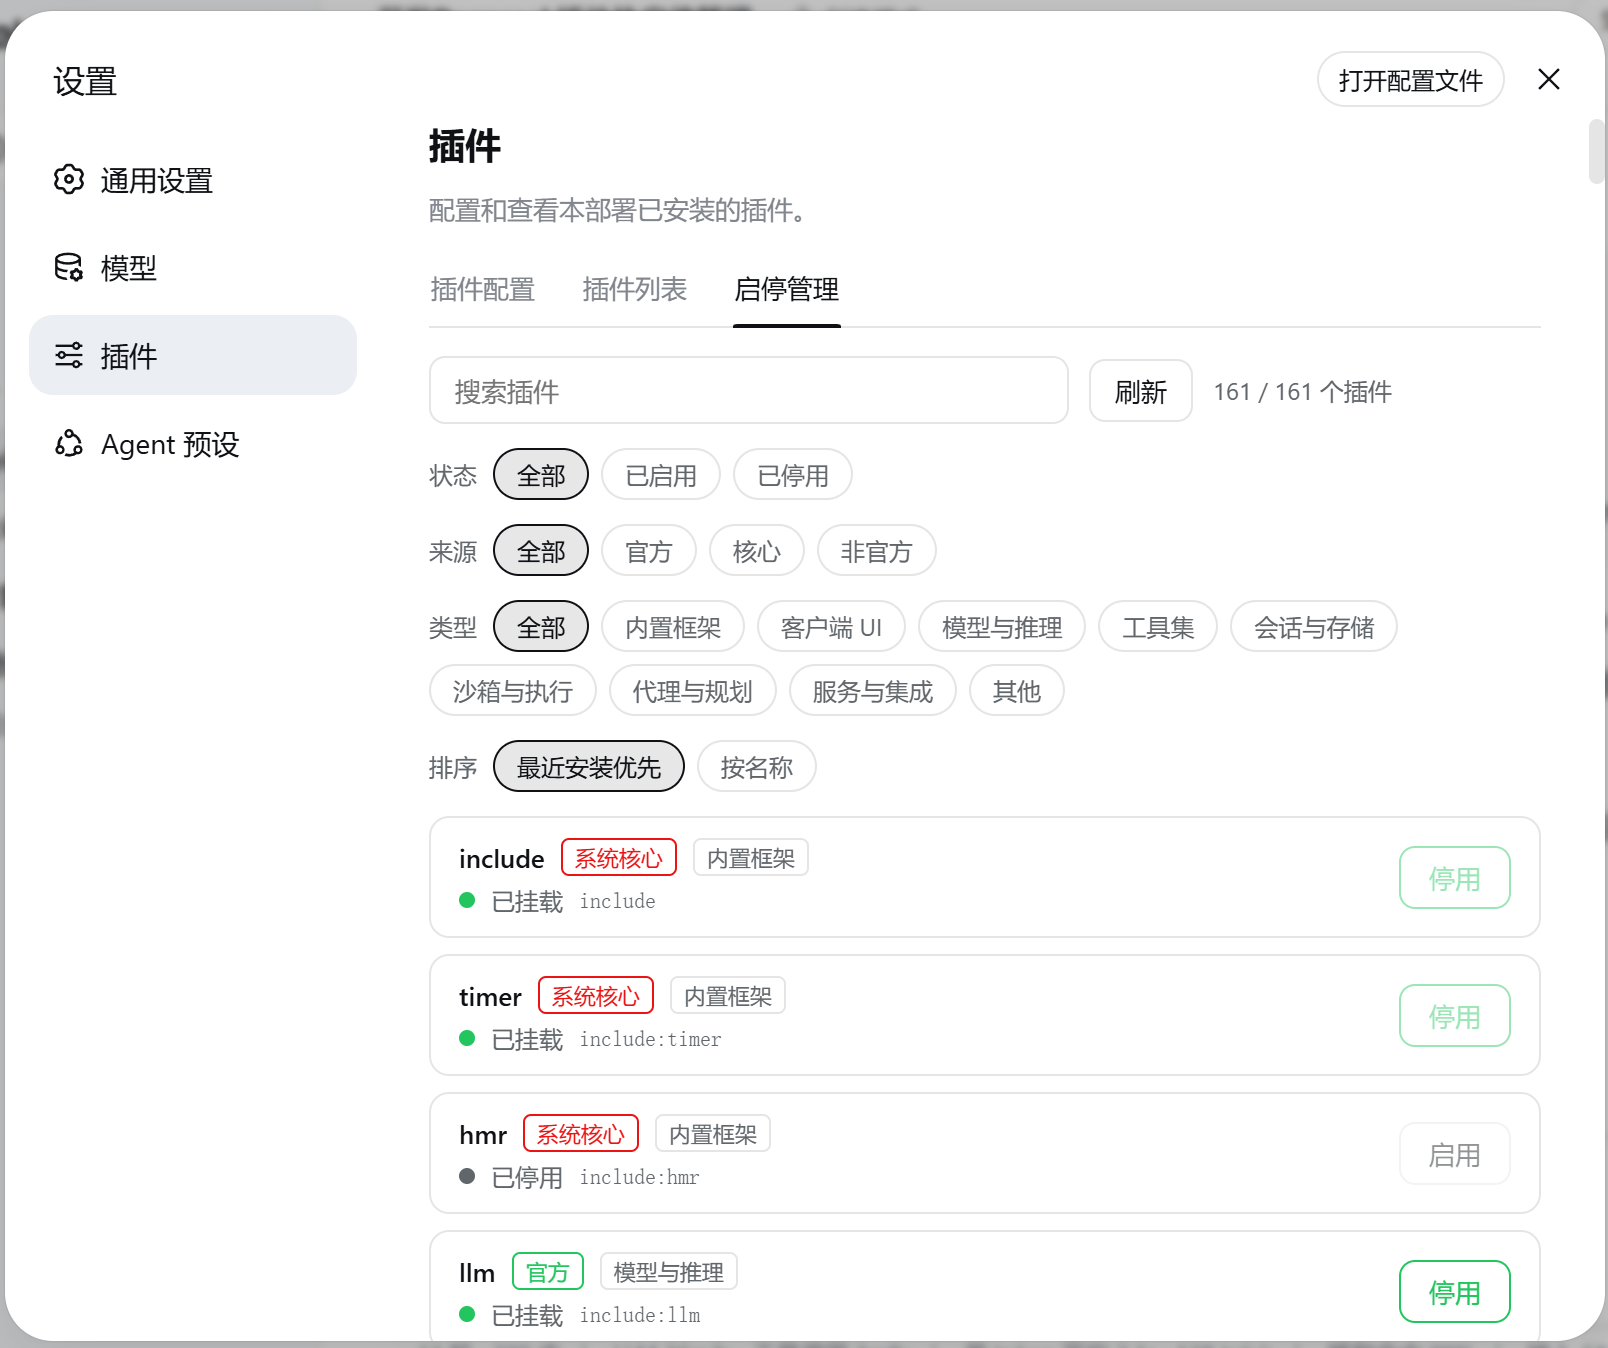The image size is (1608, 1348).
Task: Filter type by 沙箱与执行
Action: click(513, 691)
